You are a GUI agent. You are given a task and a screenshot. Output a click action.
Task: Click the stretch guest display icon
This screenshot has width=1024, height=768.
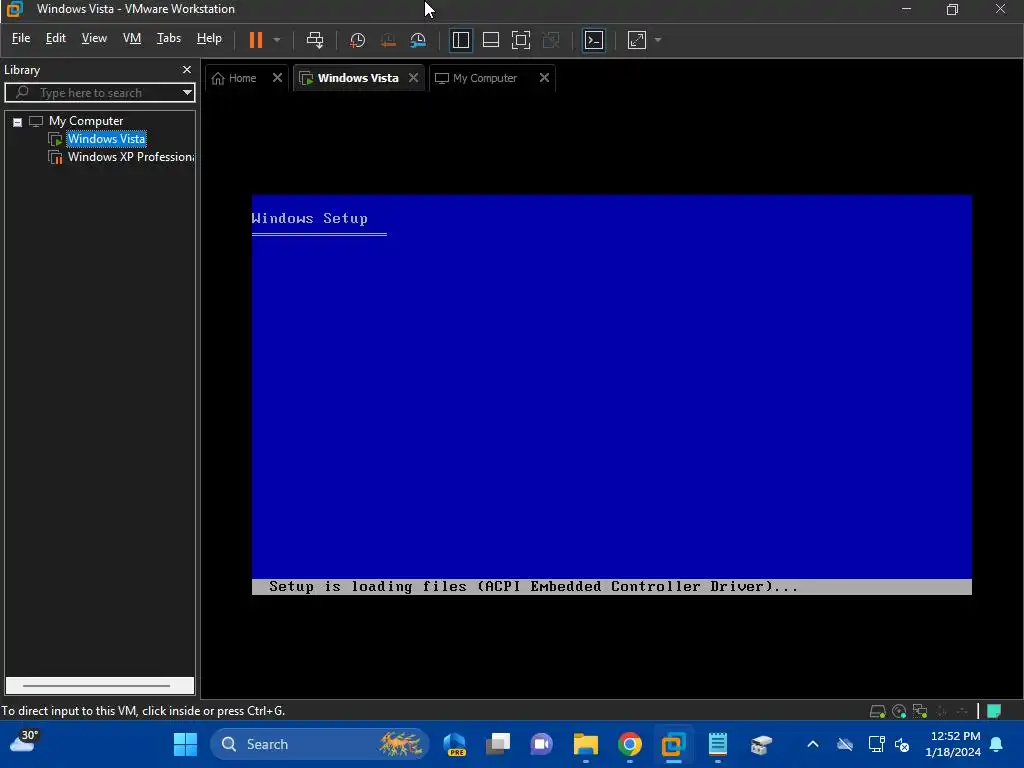(637, 40)
